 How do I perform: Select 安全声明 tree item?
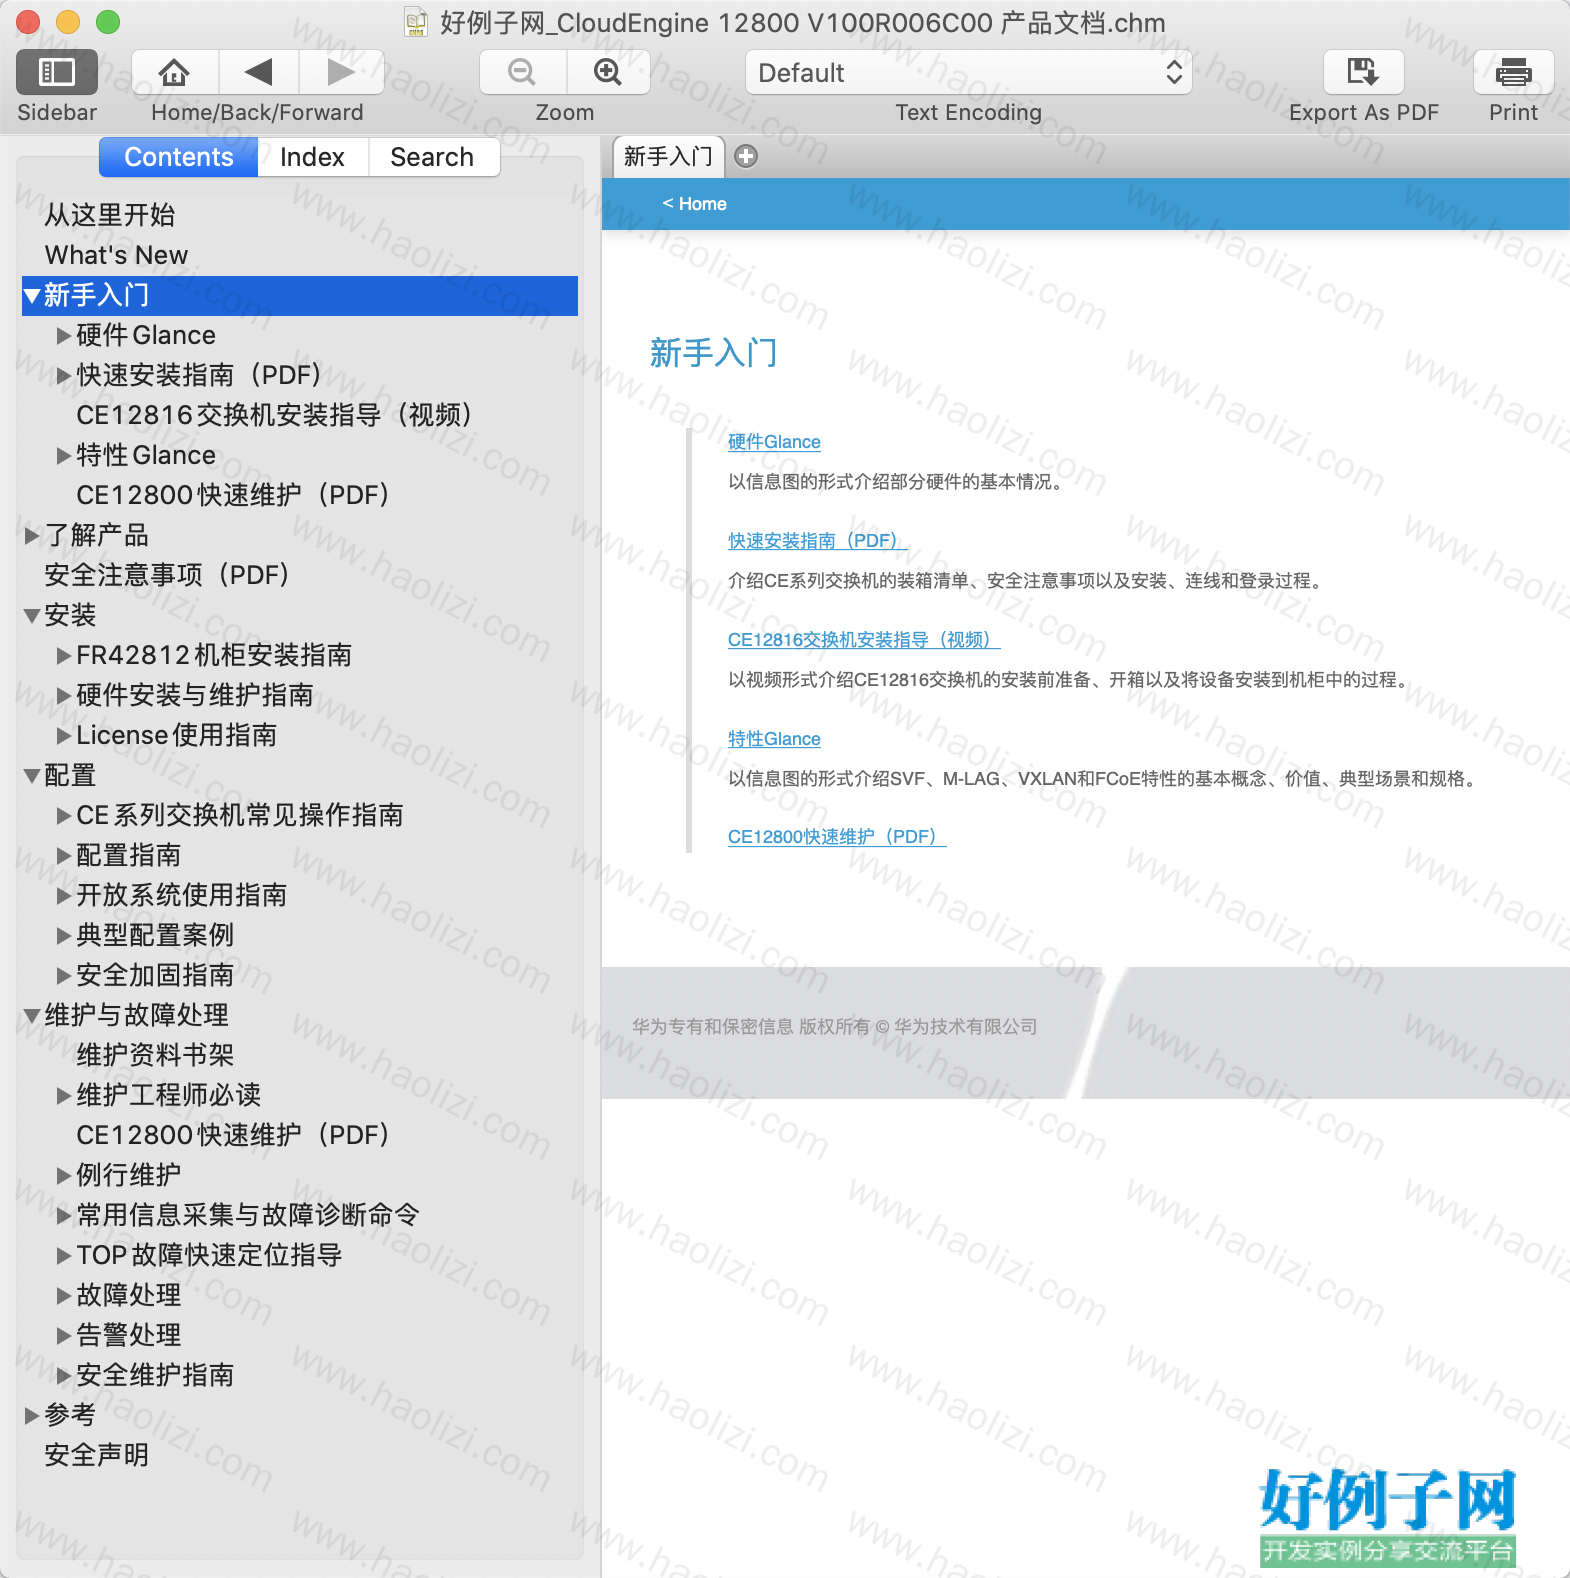(x=97, y=1455)
